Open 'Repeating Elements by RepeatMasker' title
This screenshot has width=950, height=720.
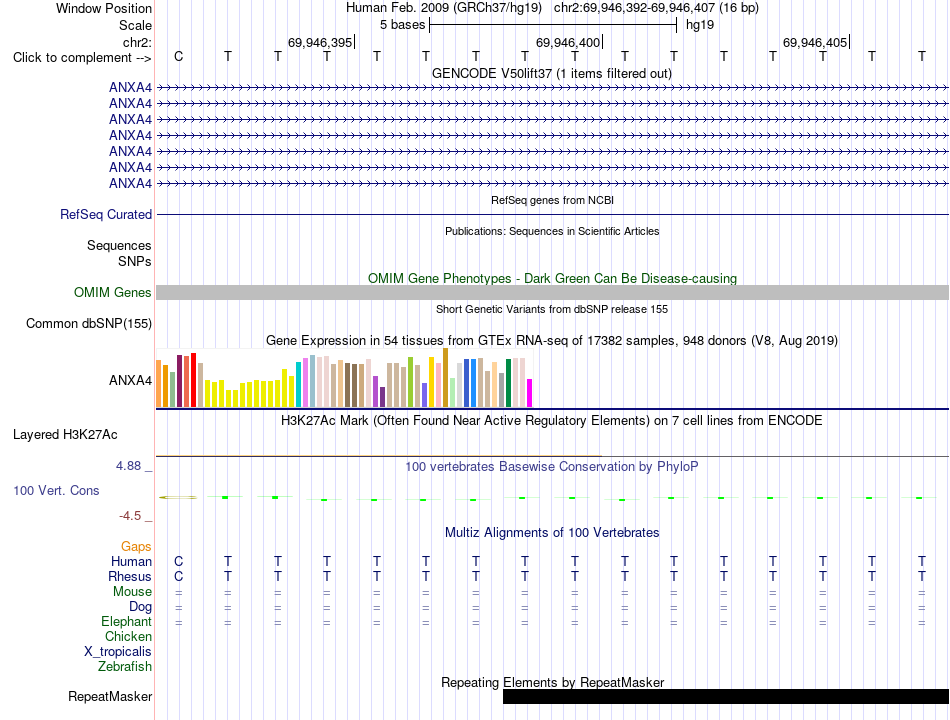(552, 682)
